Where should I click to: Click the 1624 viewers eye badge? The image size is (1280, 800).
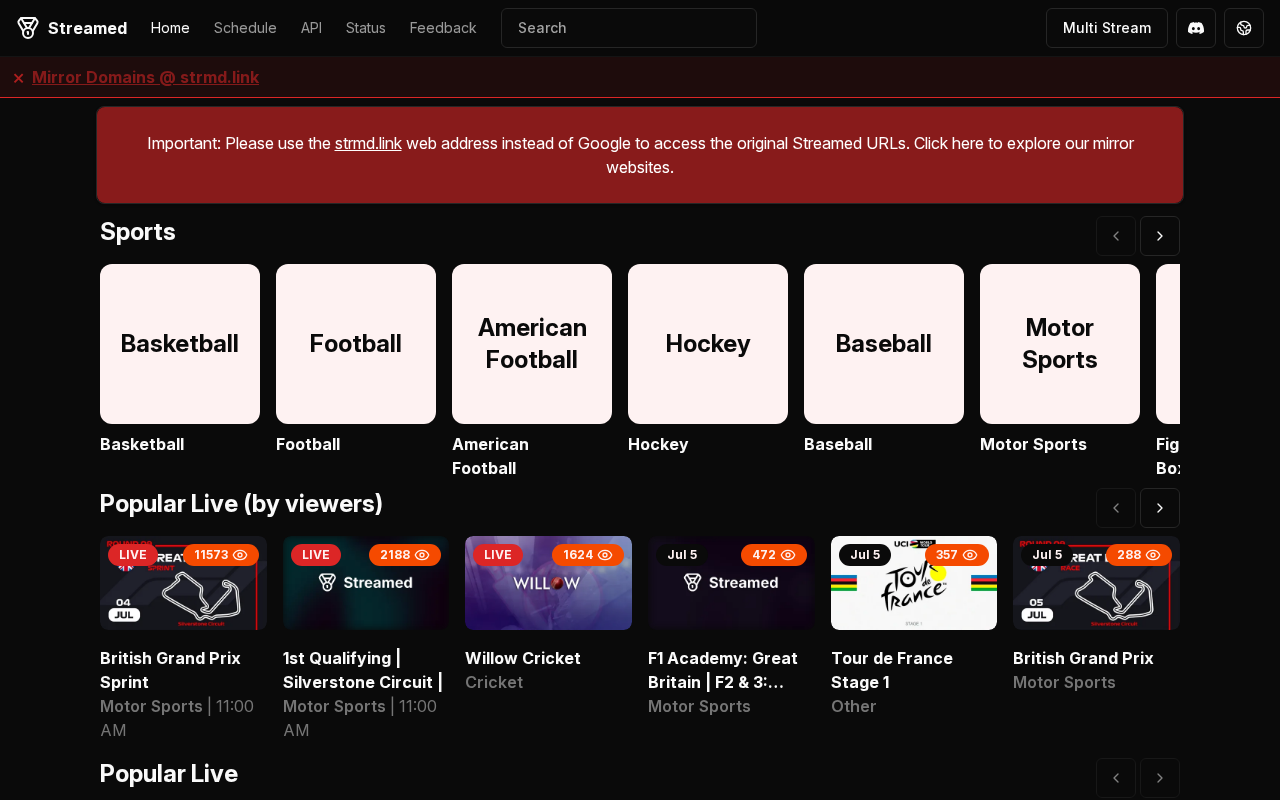tap(588, 555)
